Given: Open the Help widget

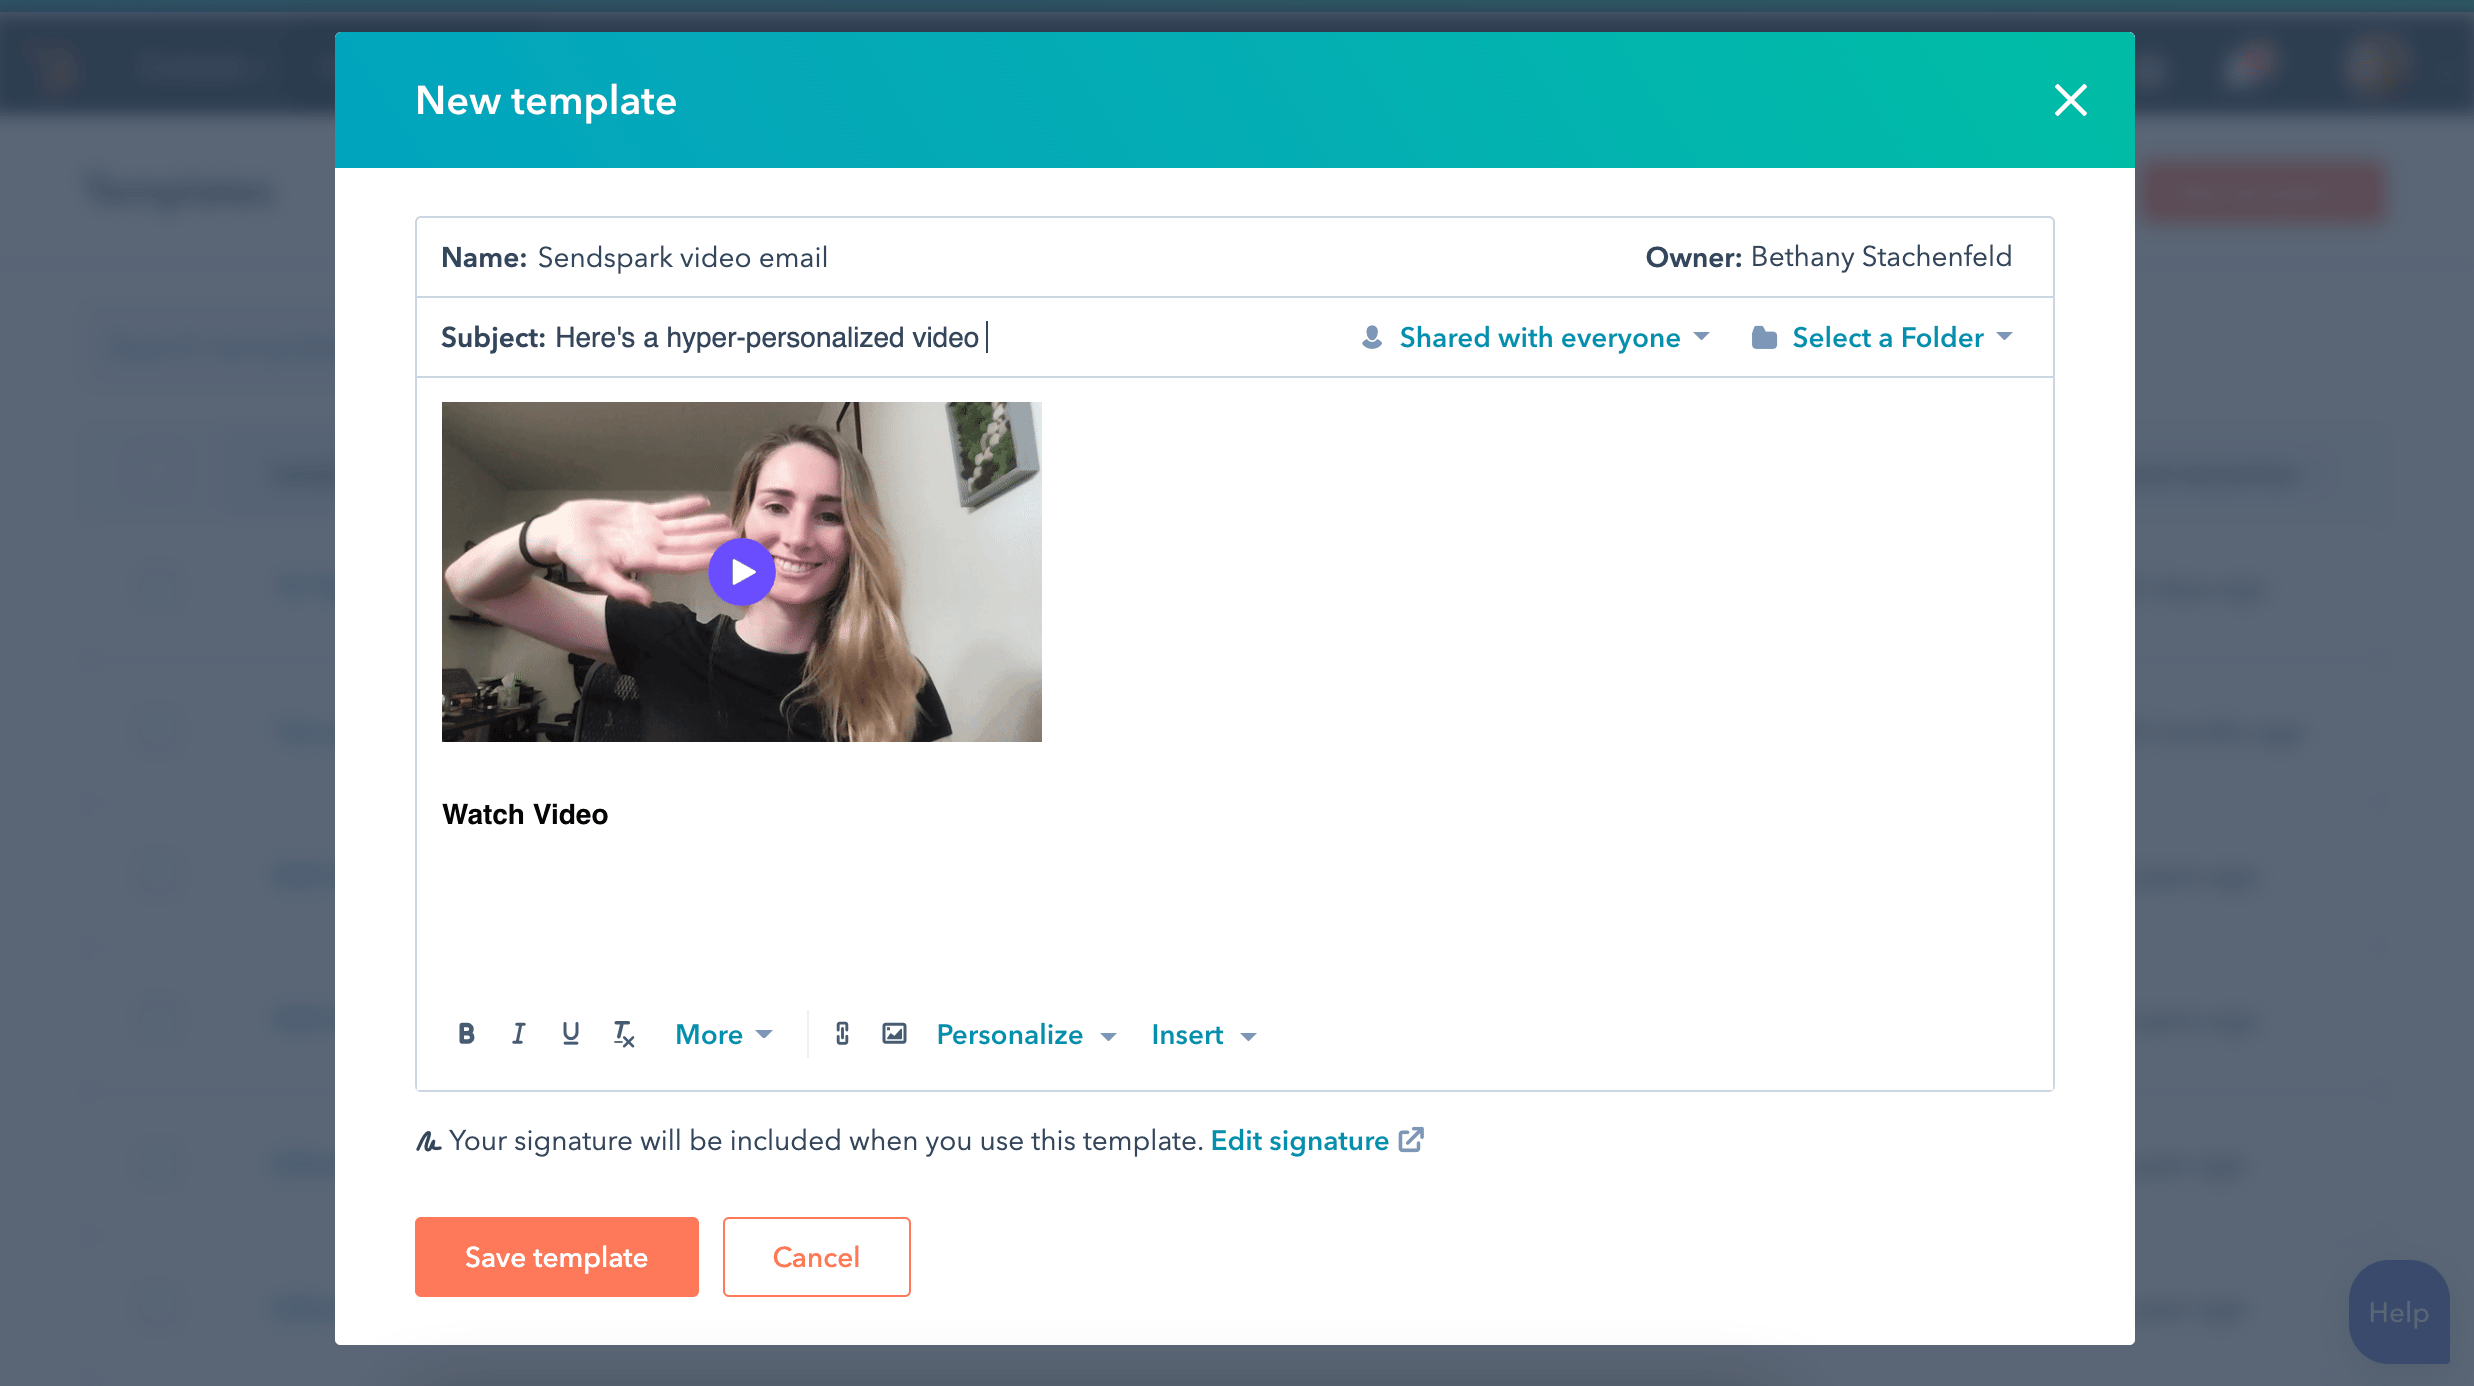Looking at the screenshot, I should pos(2399,1312).
